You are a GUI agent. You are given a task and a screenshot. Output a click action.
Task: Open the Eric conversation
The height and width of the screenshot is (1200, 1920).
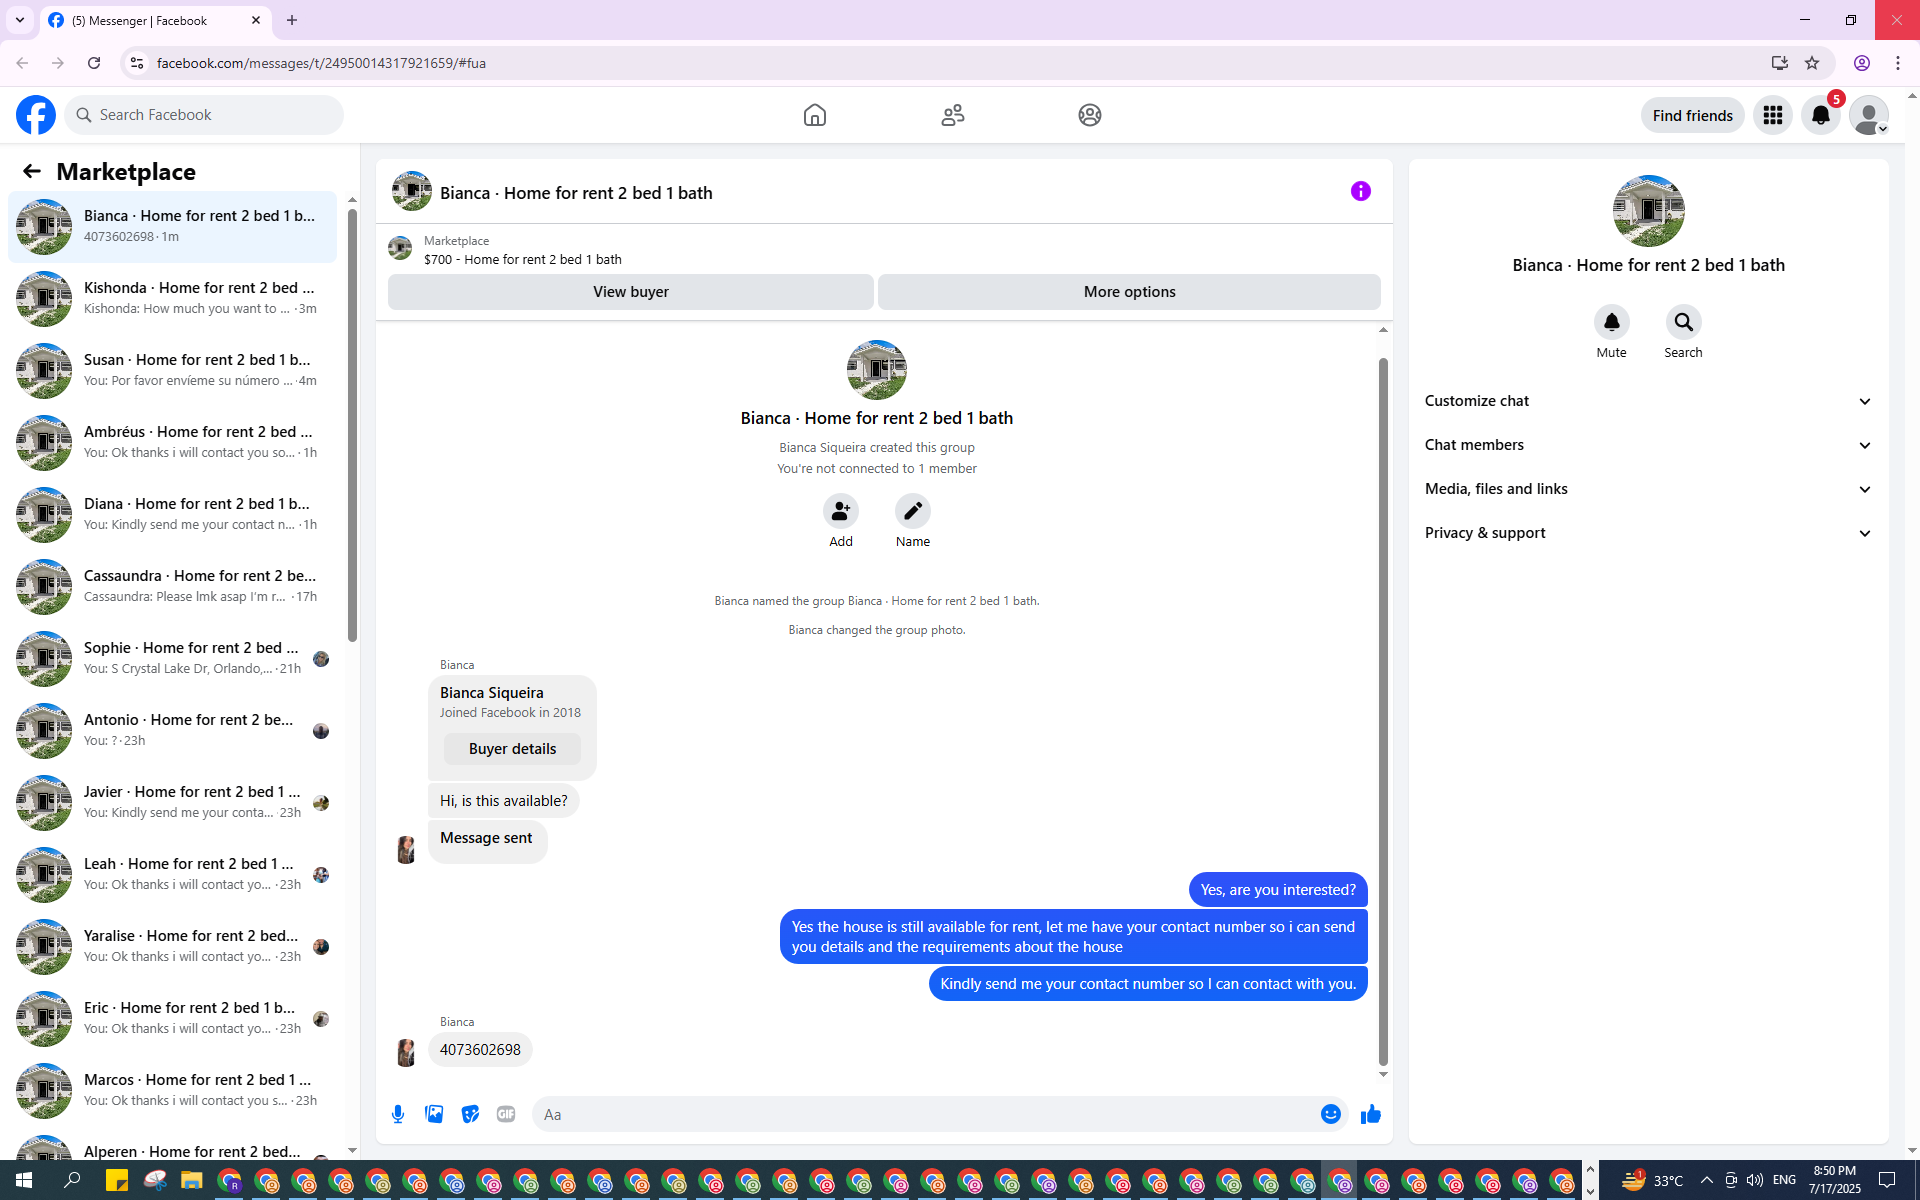[172, 1019]
